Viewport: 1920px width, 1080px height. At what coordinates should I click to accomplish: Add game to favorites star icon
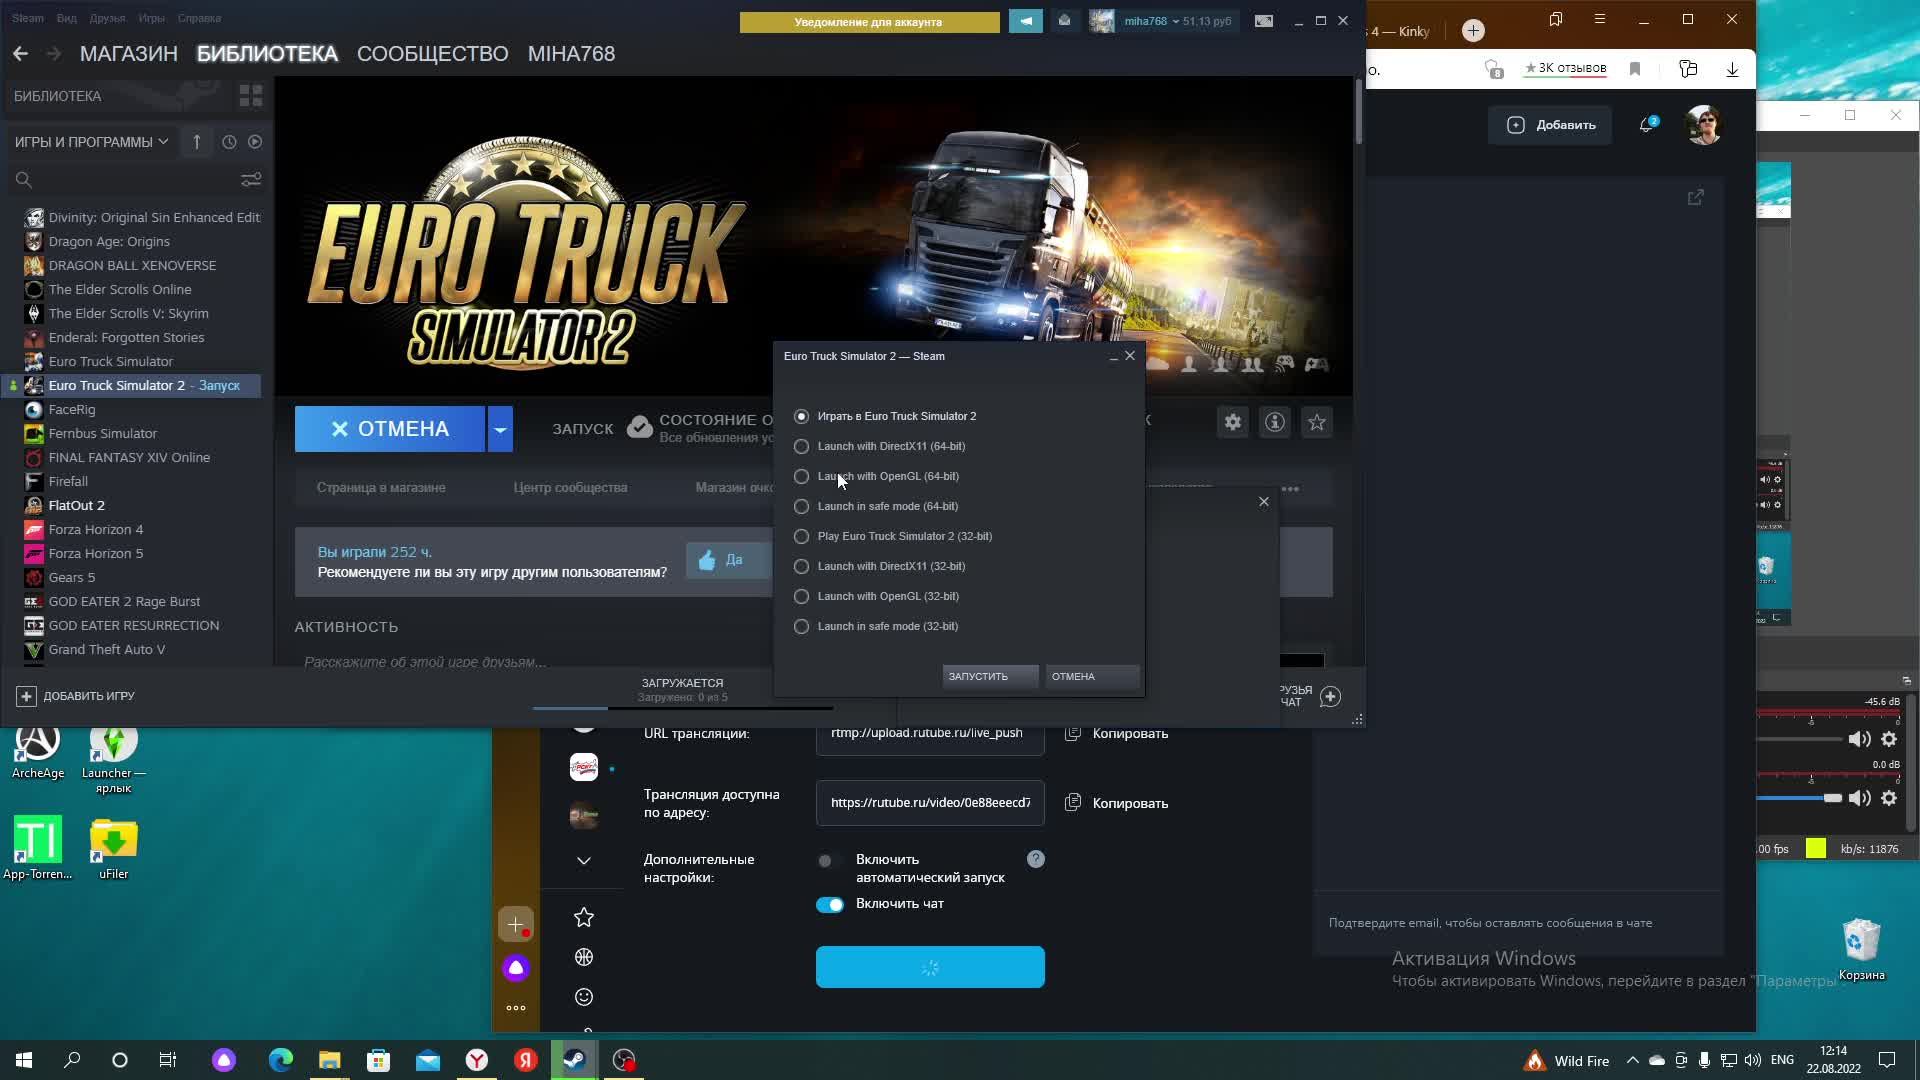point(1316,423)
